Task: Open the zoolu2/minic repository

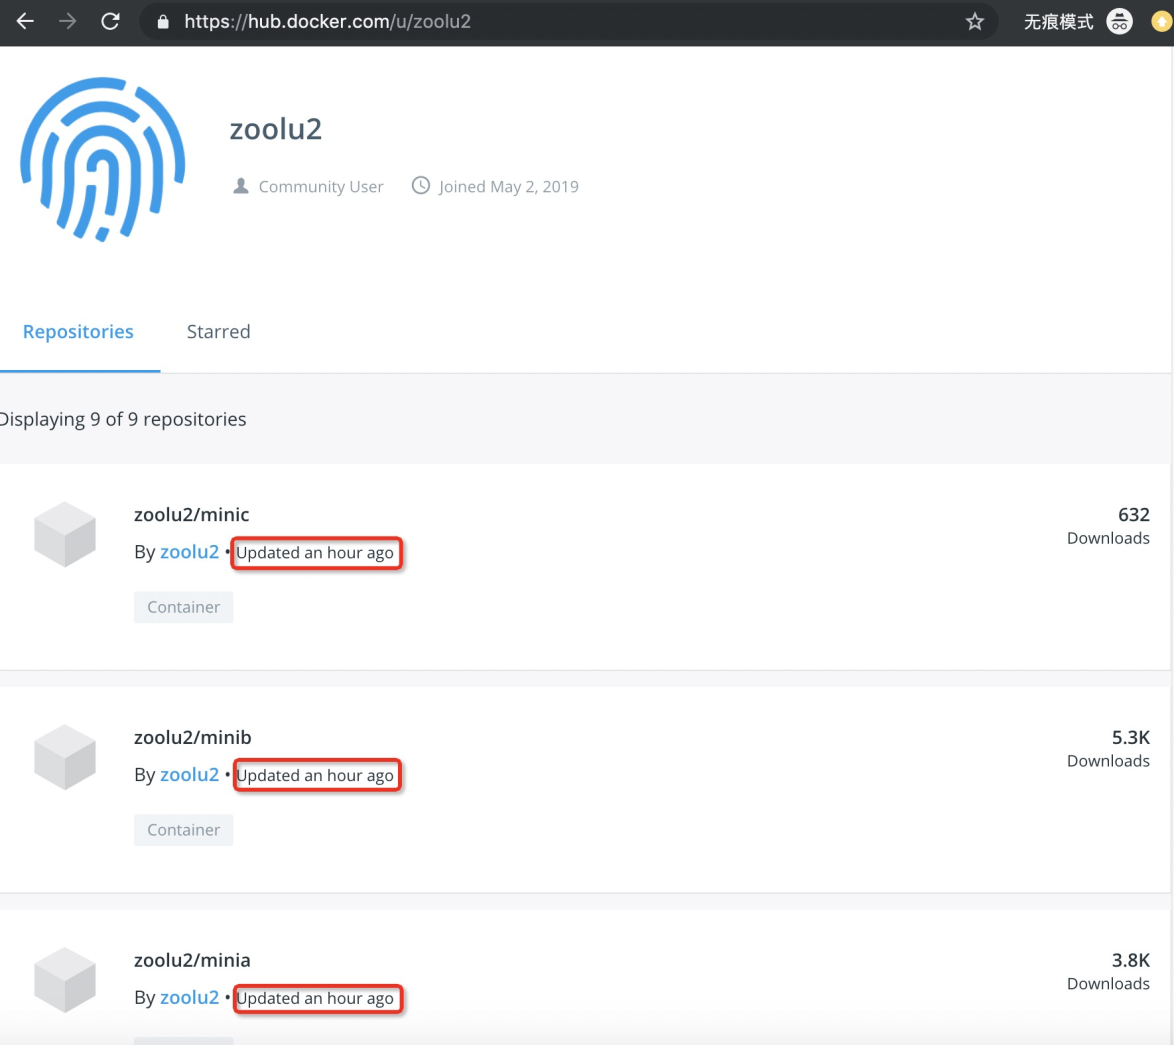Action: pyautogui.click(x=192, y=514)
